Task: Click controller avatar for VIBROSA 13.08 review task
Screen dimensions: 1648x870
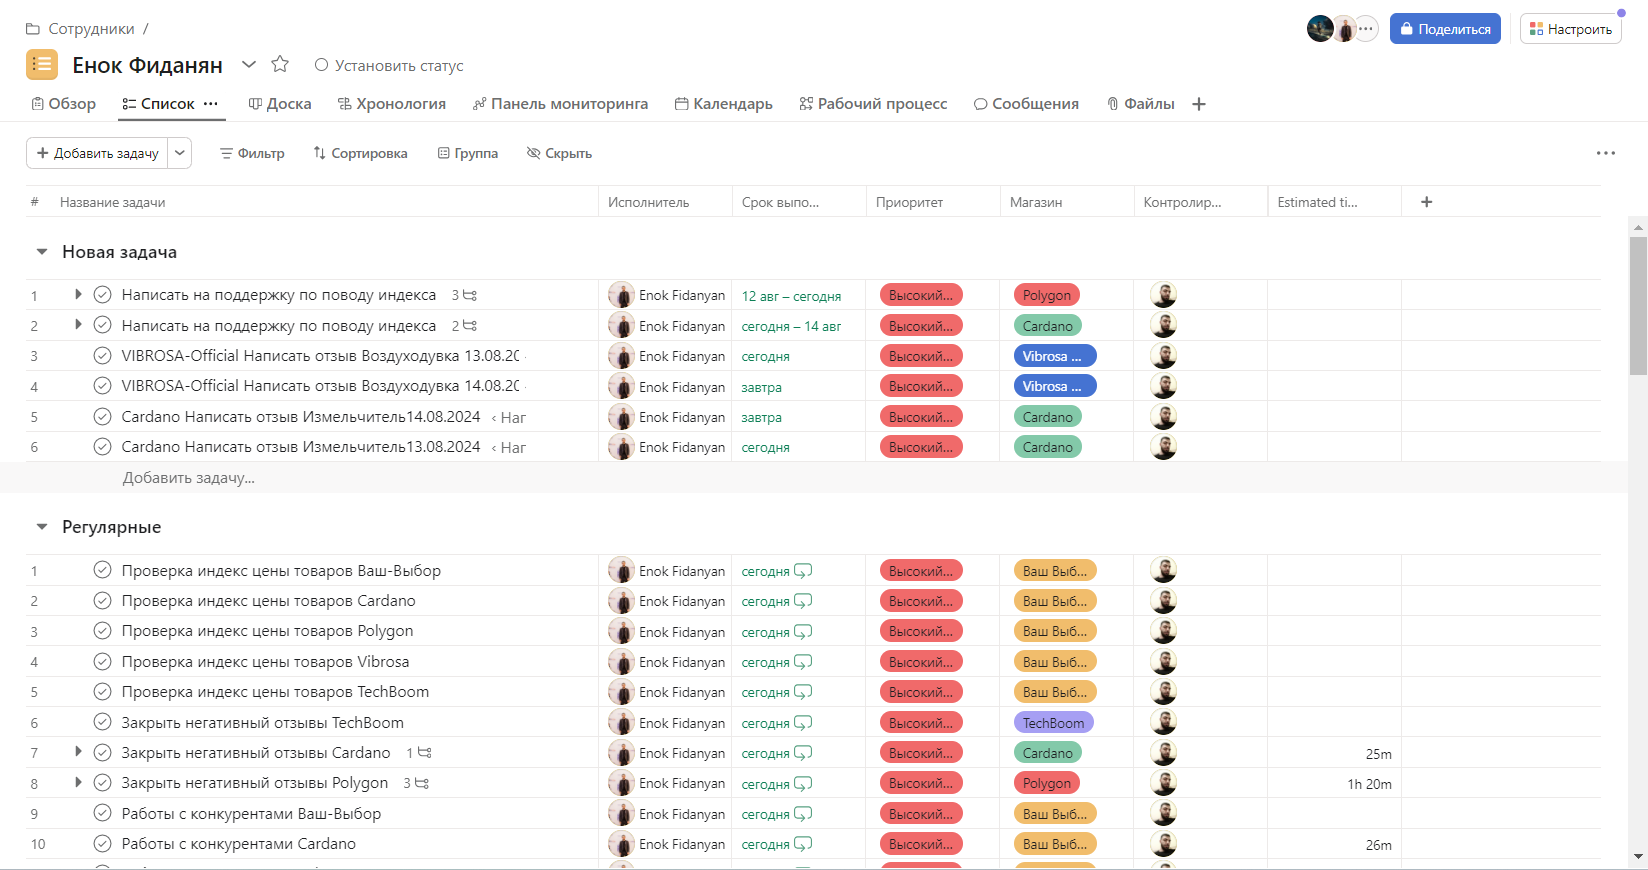Action: pos(1163,356)
